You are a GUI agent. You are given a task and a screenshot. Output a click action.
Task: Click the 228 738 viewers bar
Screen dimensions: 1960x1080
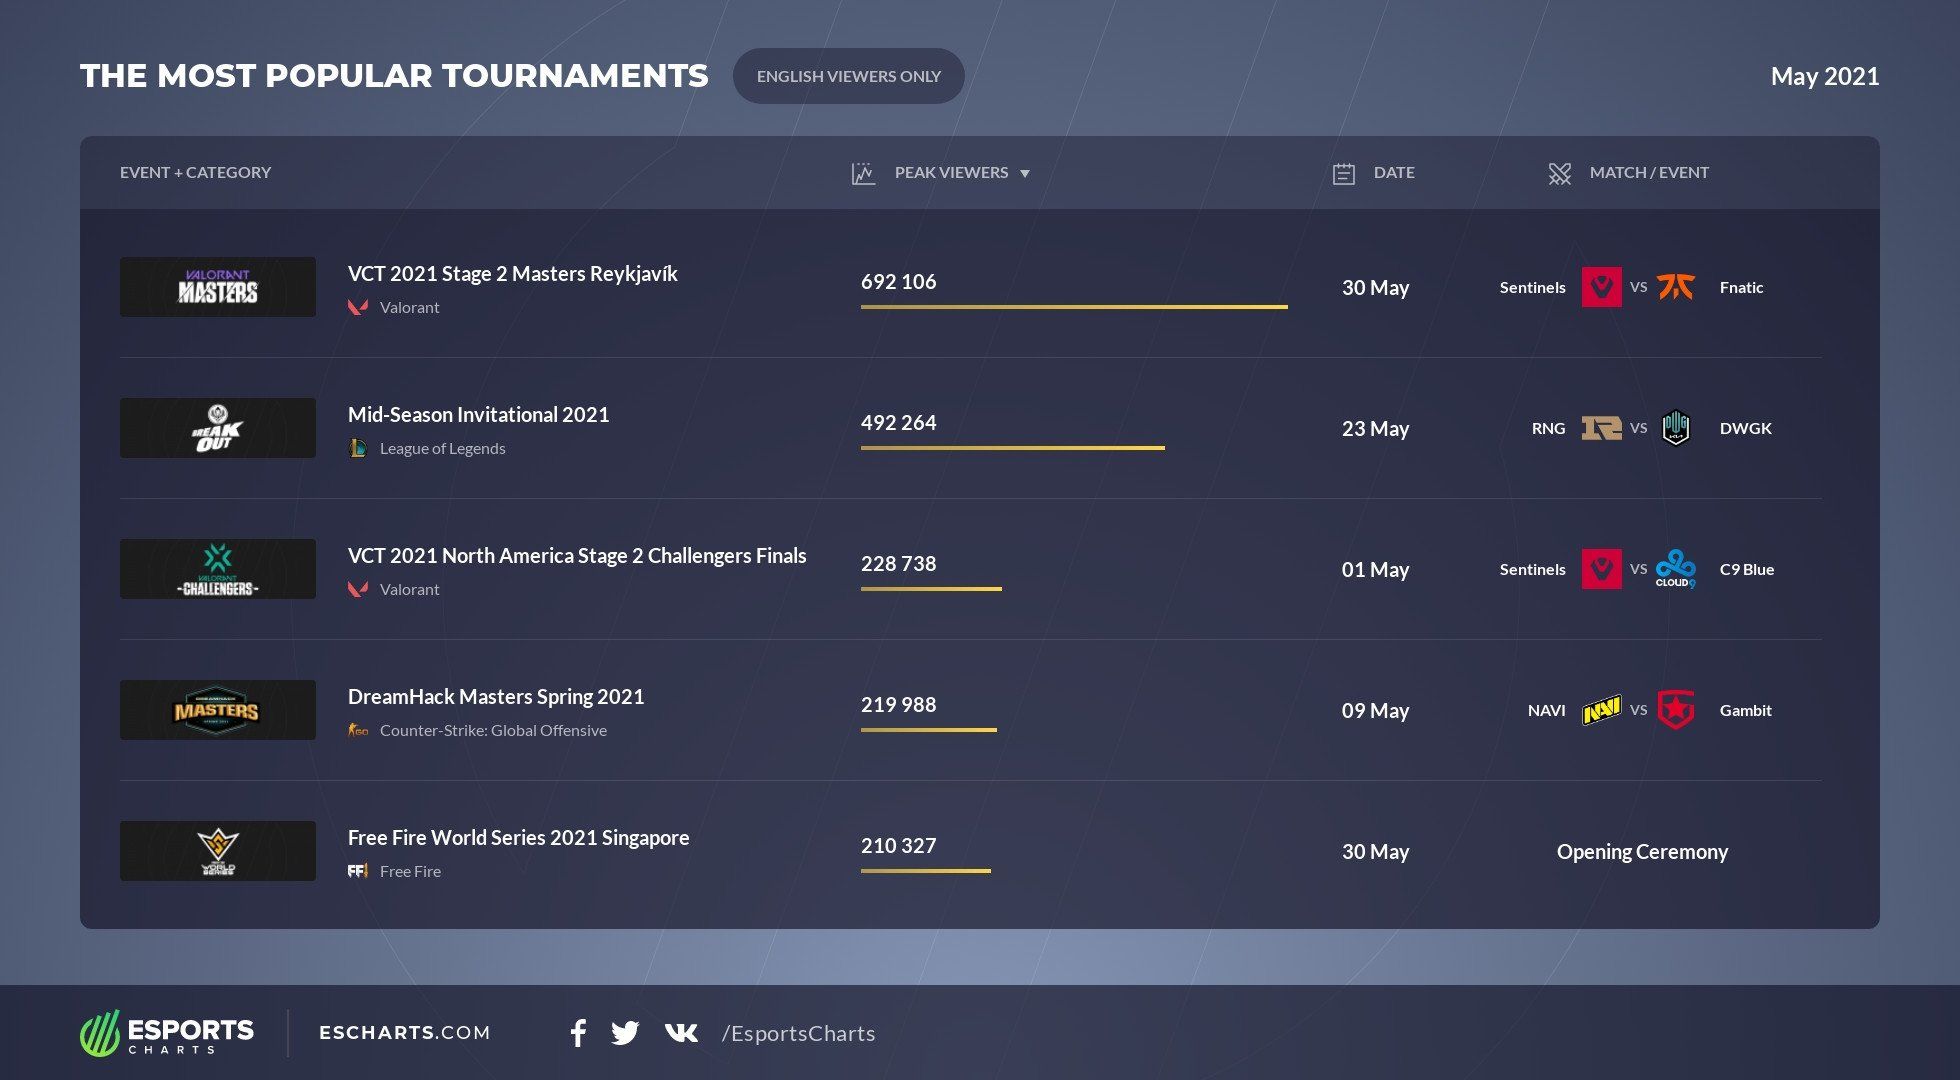pos(931,589)
